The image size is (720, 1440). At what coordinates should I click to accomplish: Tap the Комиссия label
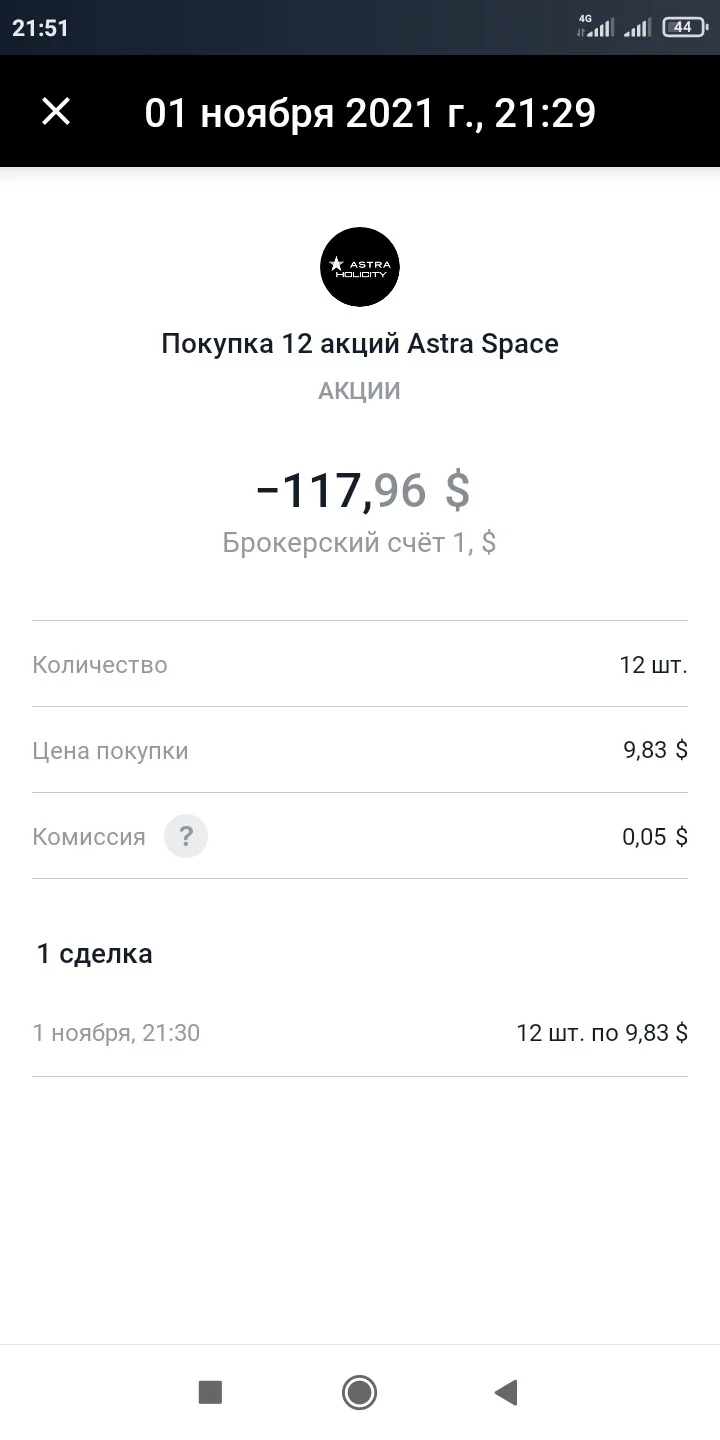click(x=89, y=837)
